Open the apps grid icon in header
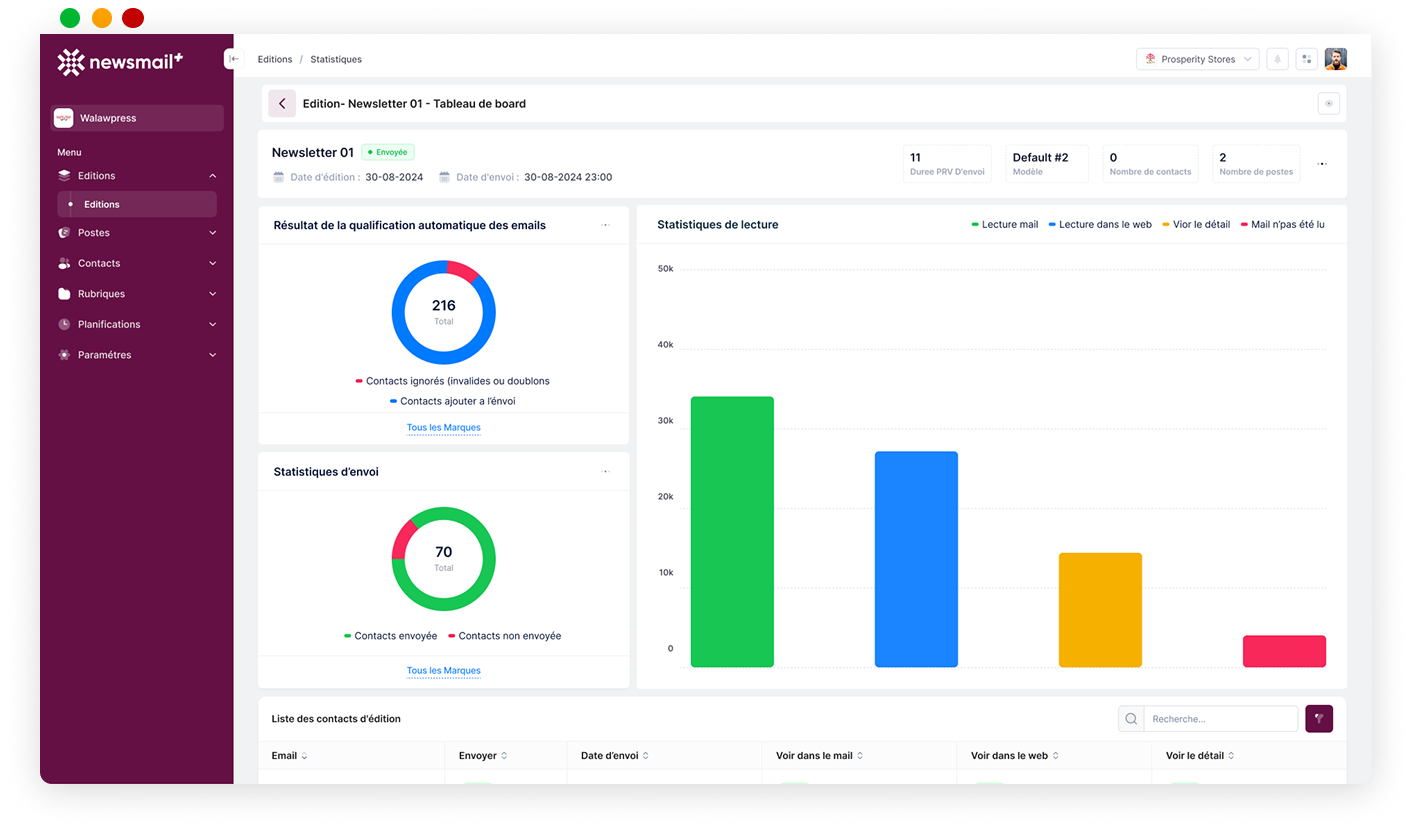This screenshot has width=1412, height=830. (1306, 60)
